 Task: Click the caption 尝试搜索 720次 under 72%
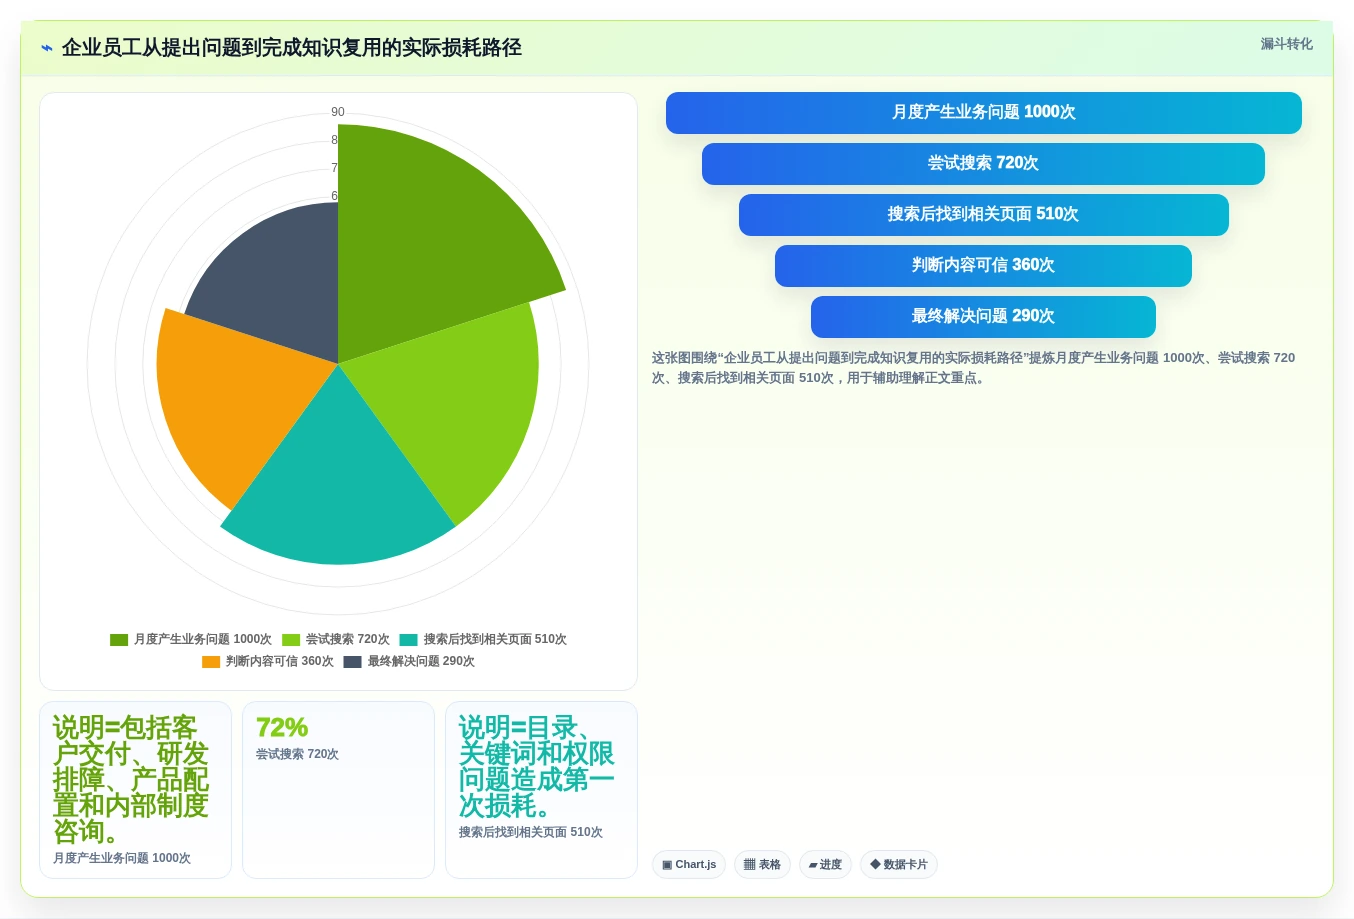297,754
